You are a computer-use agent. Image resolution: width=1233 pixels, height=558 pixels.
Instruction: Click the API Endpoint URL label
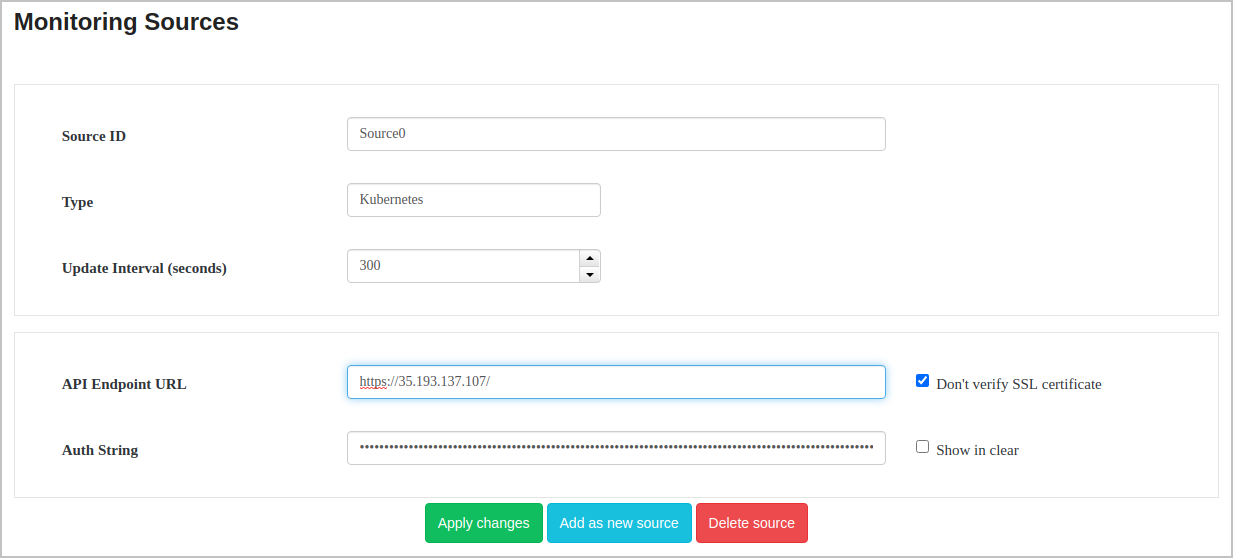point(124,384)
